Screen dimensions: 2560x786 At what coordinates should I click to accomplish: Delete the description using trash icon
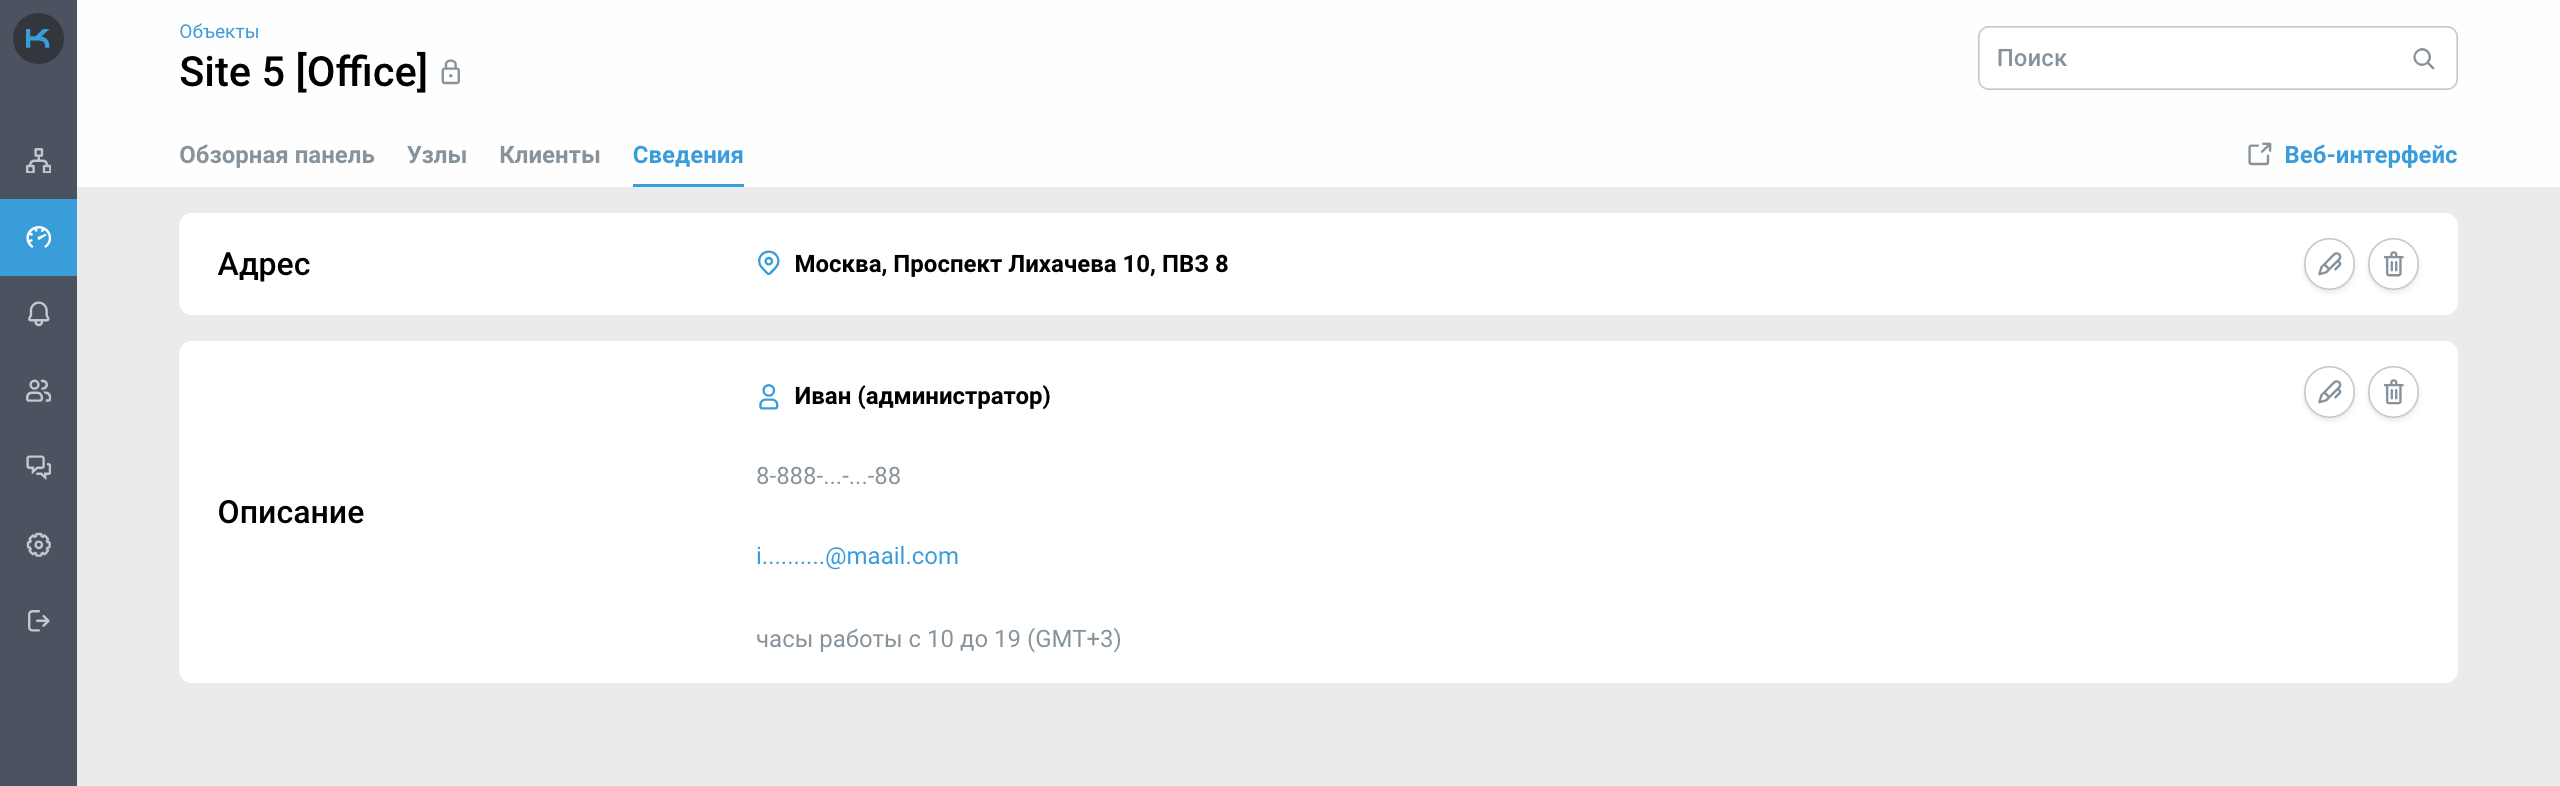(x=2393, y=392)
